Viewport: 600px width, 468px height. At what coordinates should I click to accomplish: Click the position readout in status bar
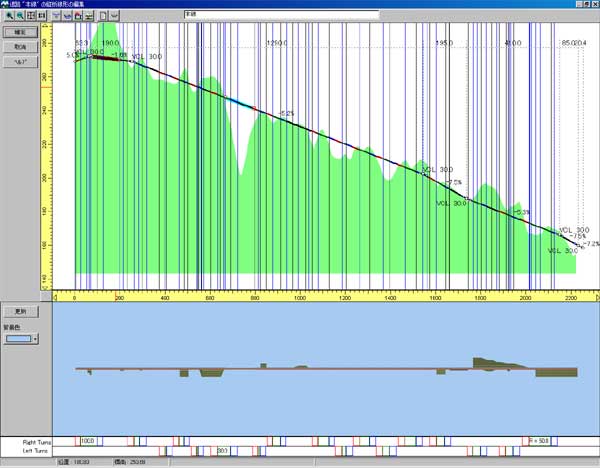point(74,462)
